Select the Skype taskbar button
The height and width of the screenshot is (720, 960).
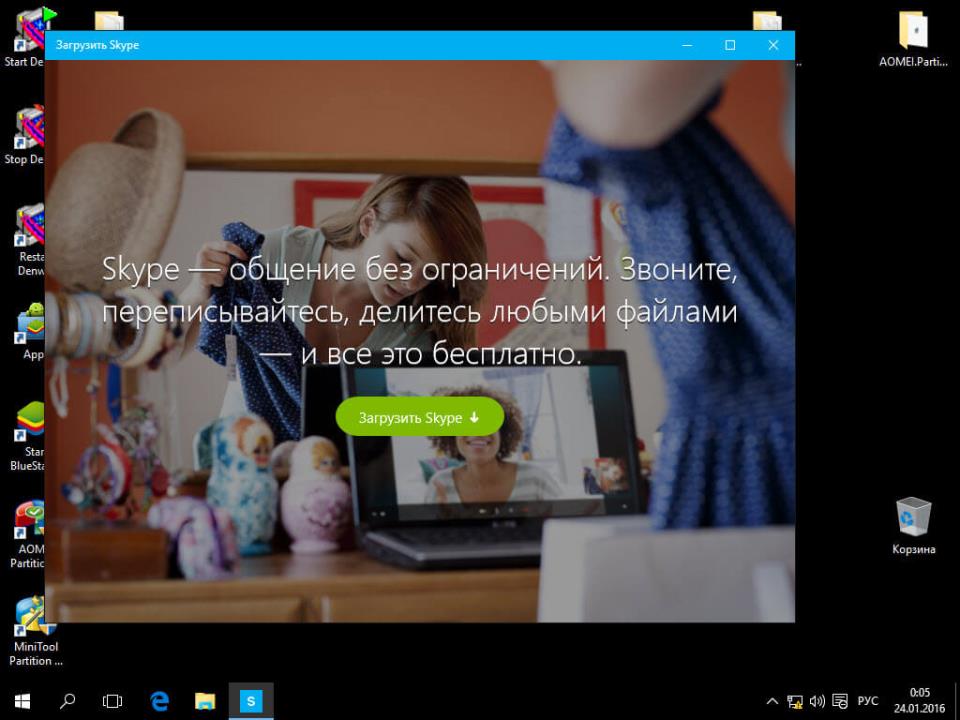(x=251, y=701)
